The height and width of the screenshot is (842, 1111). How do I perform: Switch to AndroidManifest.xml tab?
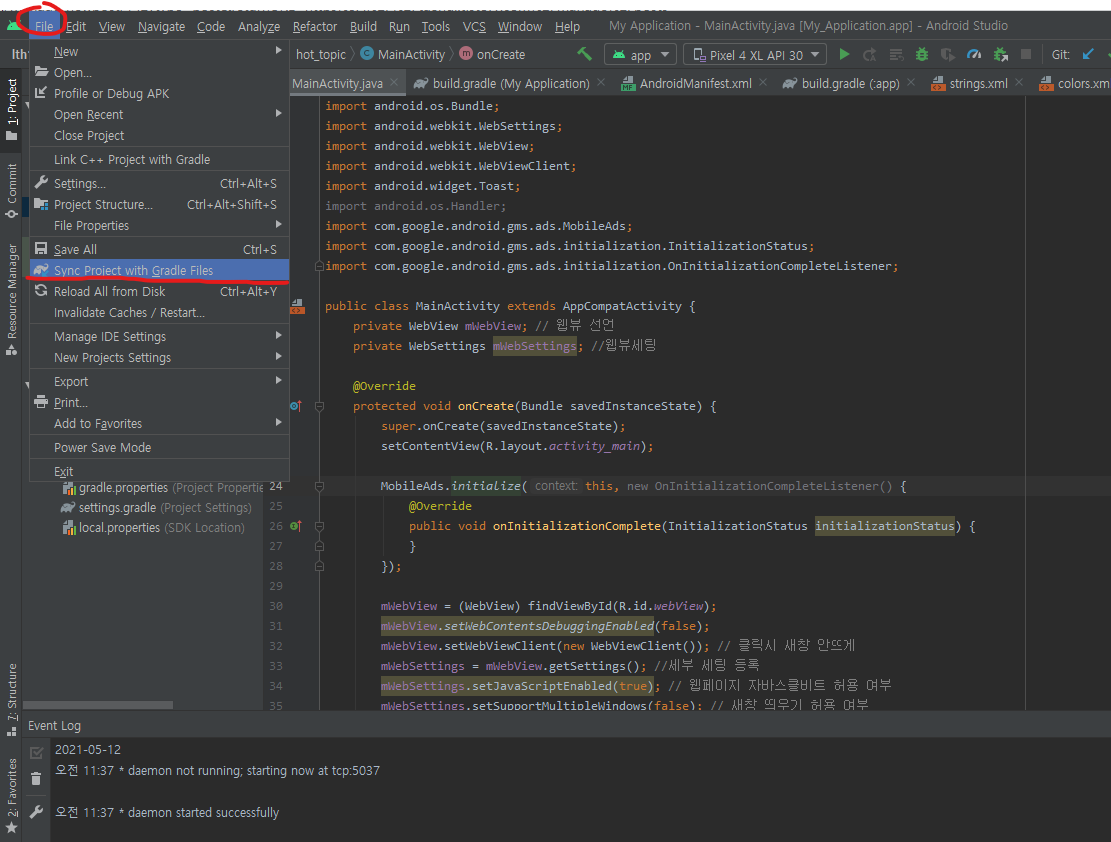click(695, 84)
